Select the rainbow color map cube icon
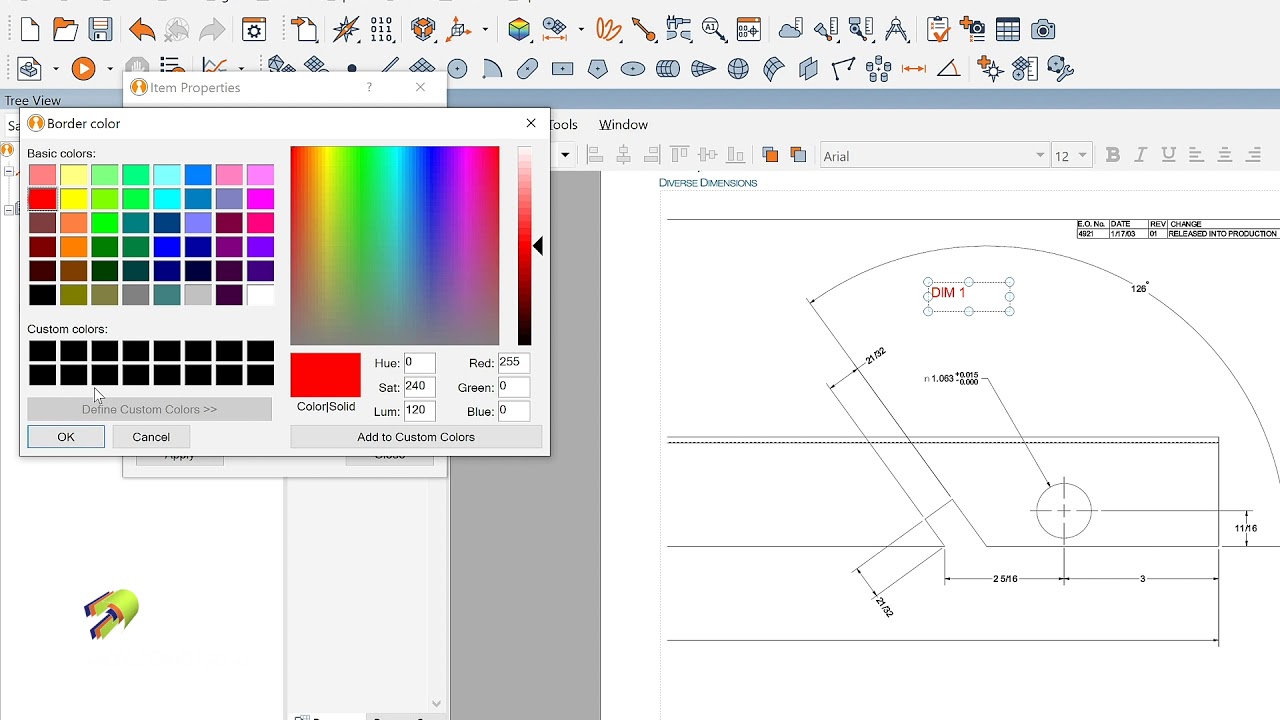This screenshot has width=1280, height=720. pos(518,30)
